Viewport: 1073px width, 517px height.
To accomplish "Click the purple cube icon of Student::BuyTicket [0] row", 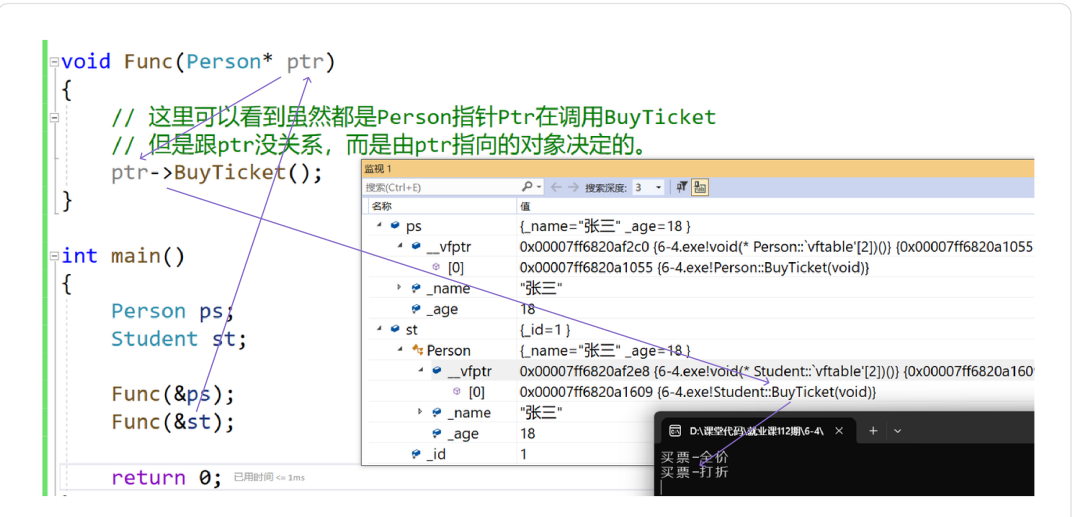I will pos(457,392).
